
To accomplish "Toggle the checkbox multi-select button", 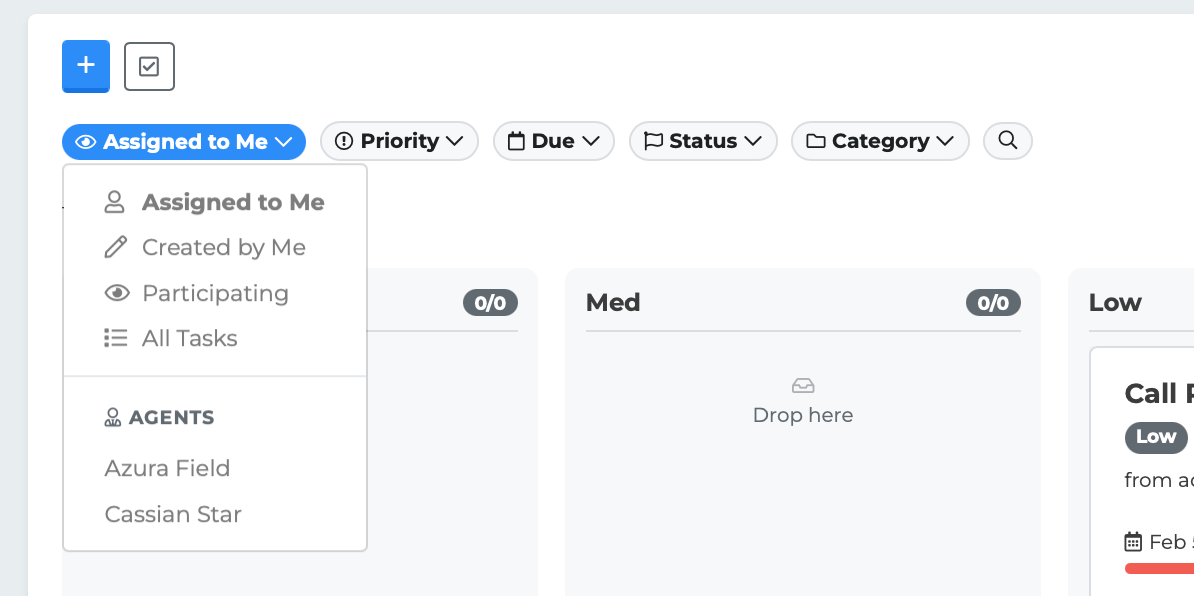I will point(149,66).
